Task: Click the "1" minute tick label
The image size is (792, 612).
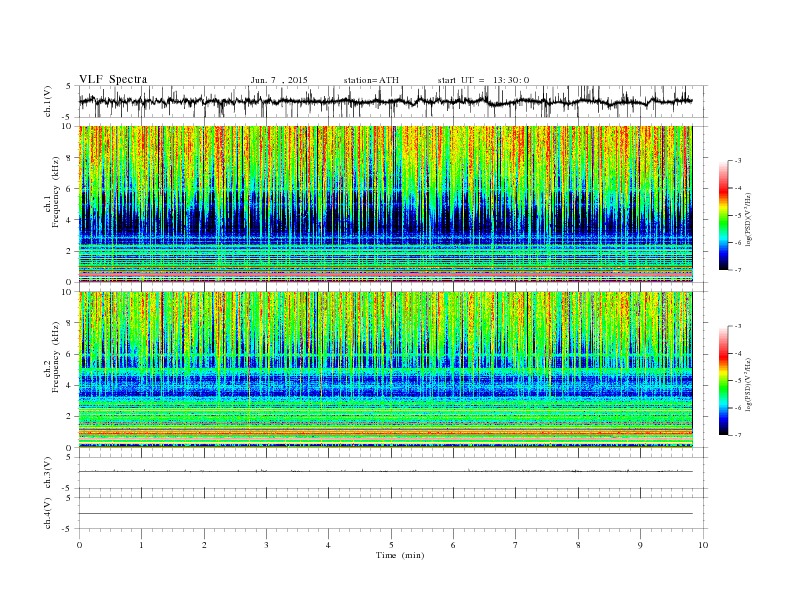Action: 141,545
